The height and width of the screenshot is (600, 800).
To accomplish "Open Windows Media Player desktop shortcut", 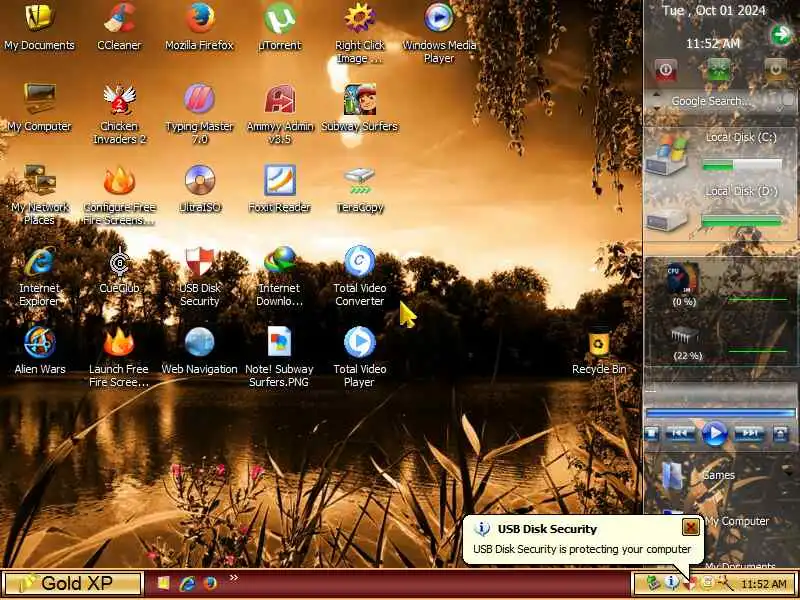I will click(x=439, y=33).
